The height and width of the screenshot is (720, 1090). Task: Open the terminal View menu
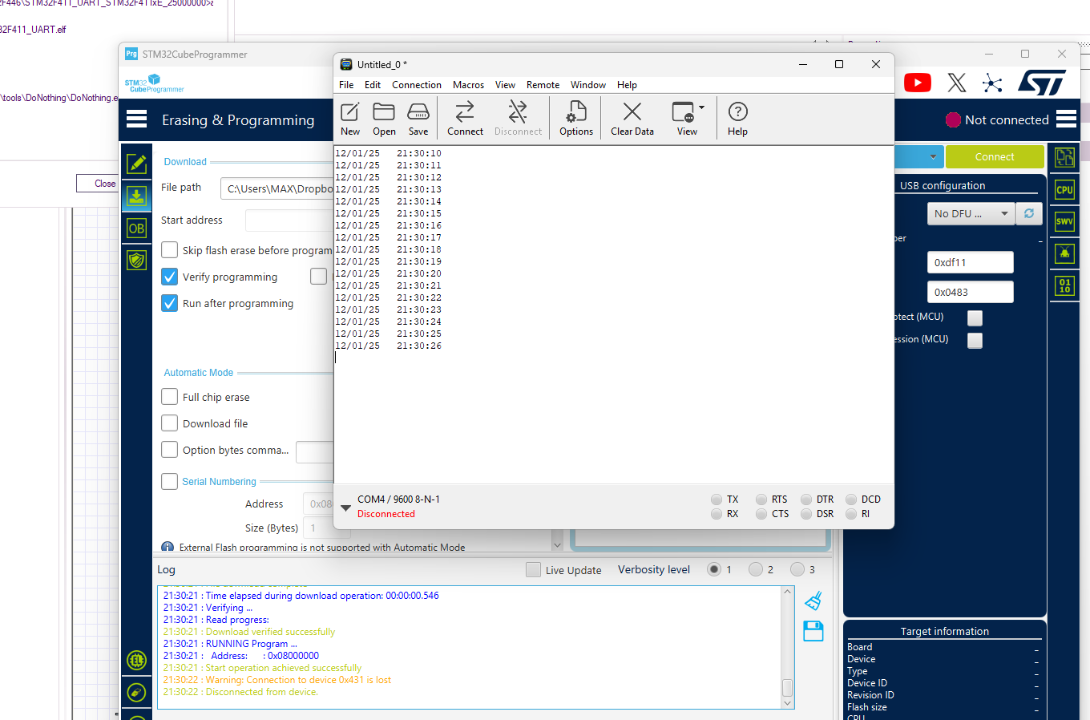point(505,85)
